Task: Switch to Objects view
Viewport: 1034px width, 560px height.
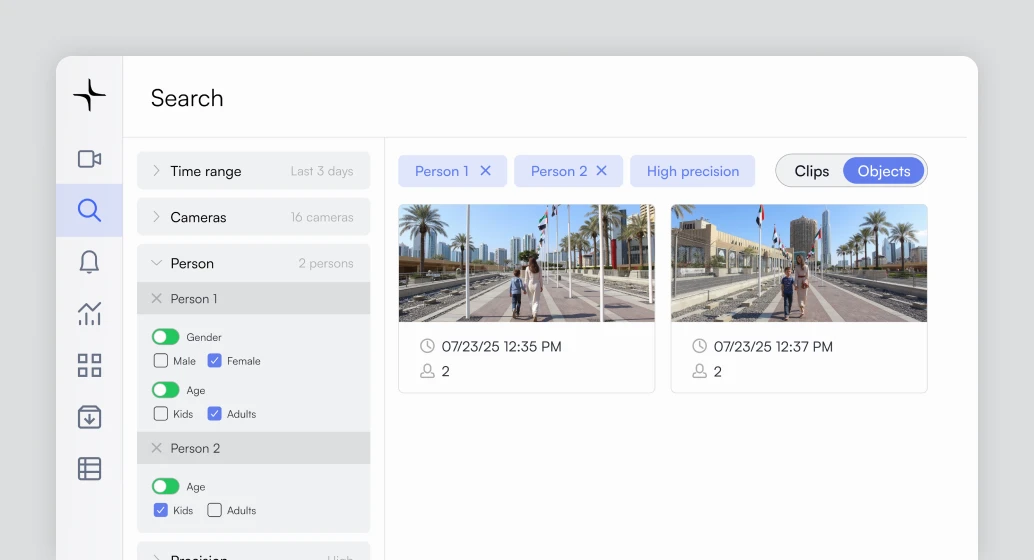Action: pyautogui.click(x=884, y=171)
